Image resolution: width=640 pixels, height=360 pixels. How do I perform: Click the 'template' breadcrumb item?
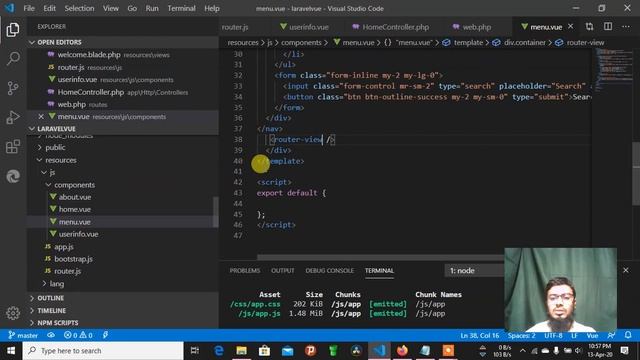(x=468, y=42)
